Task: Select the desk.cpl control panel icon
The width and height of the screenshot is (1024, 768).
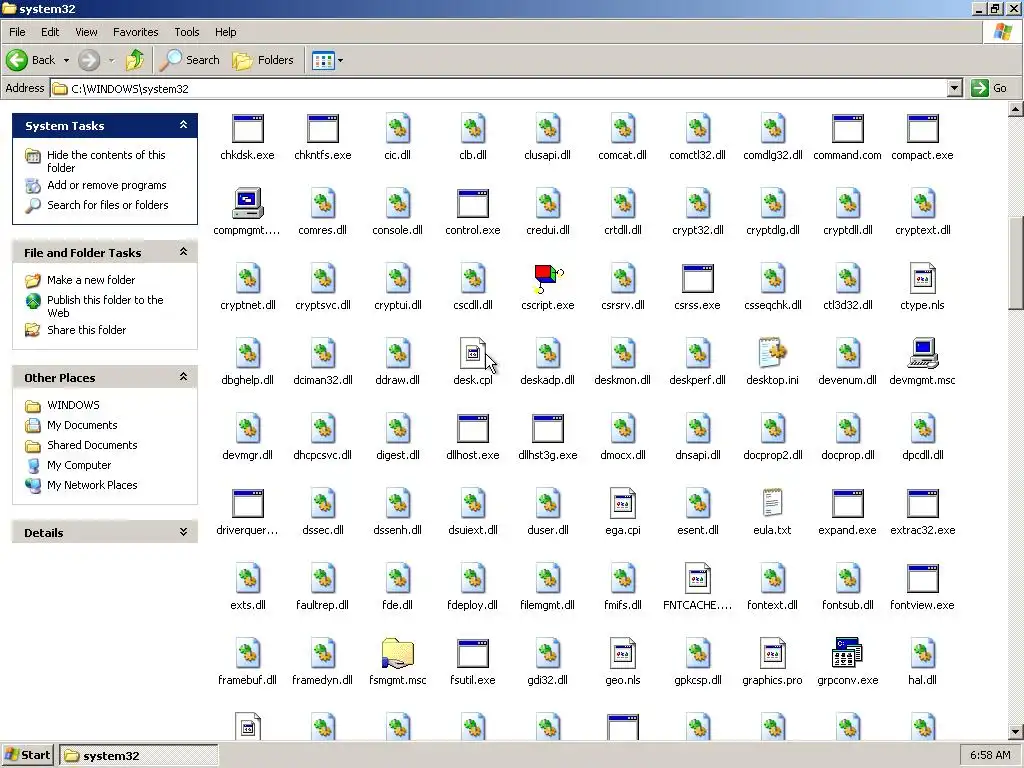Action: 473,353
